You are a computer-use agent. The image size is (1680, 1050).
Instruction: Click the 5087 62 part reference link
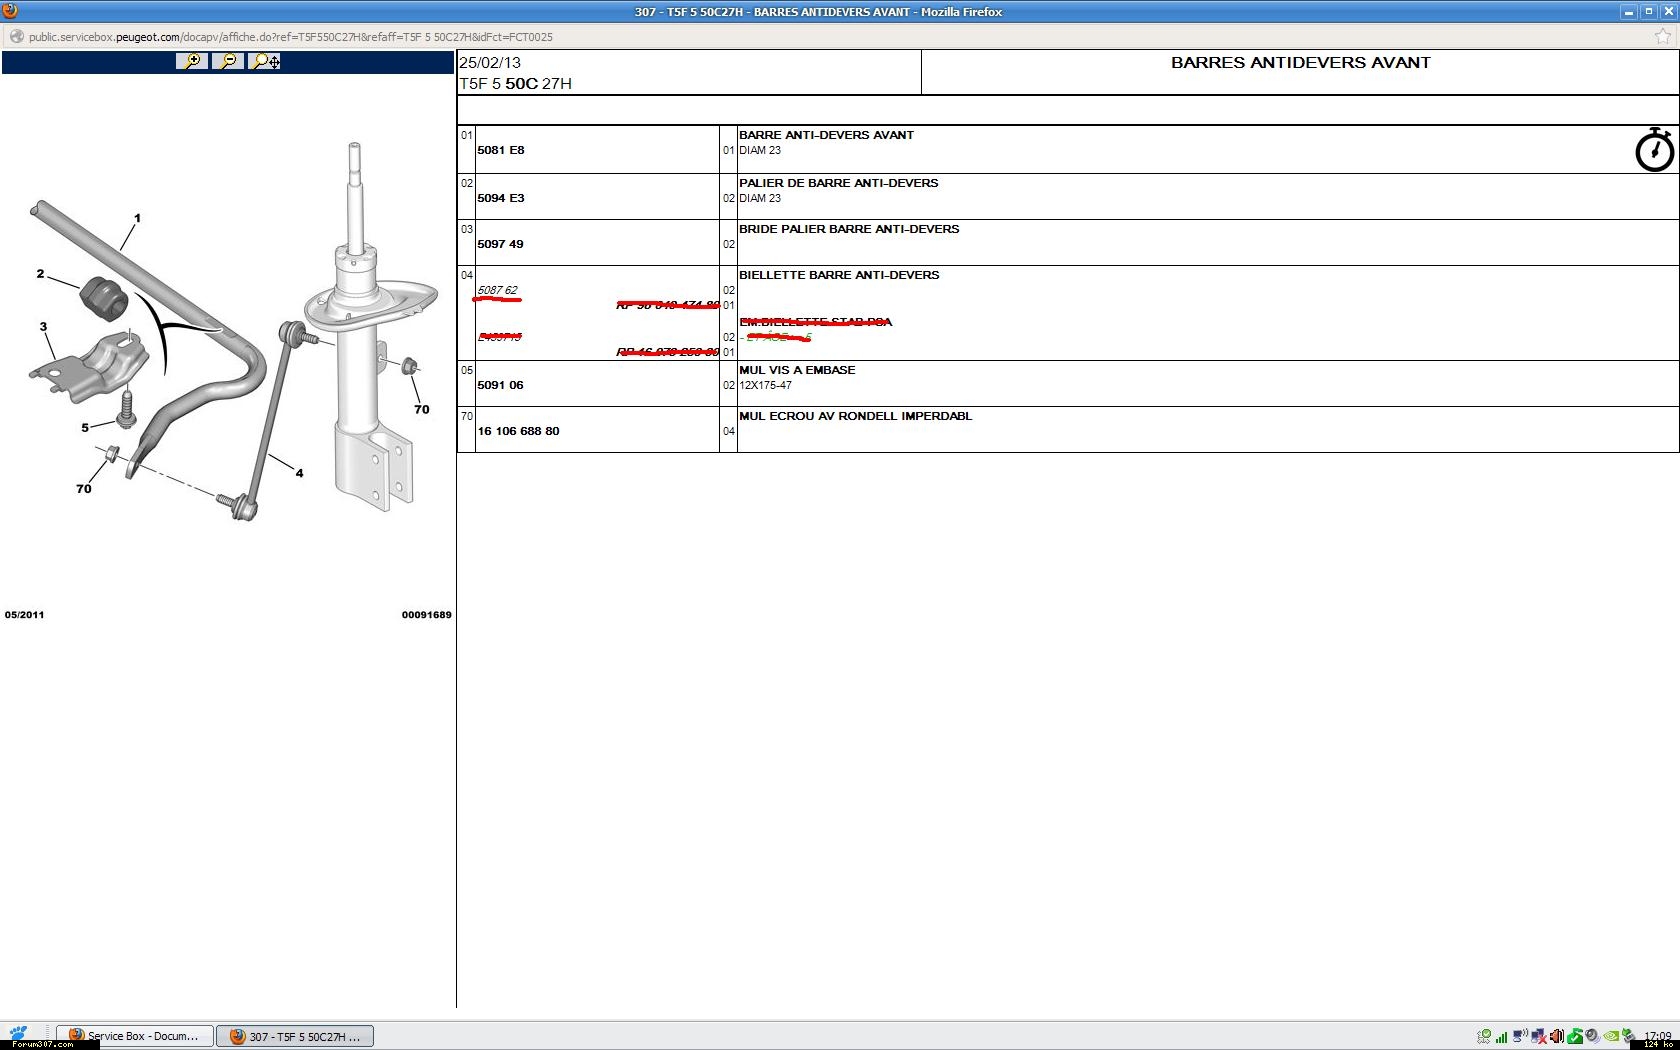click(x=497, y=290)
